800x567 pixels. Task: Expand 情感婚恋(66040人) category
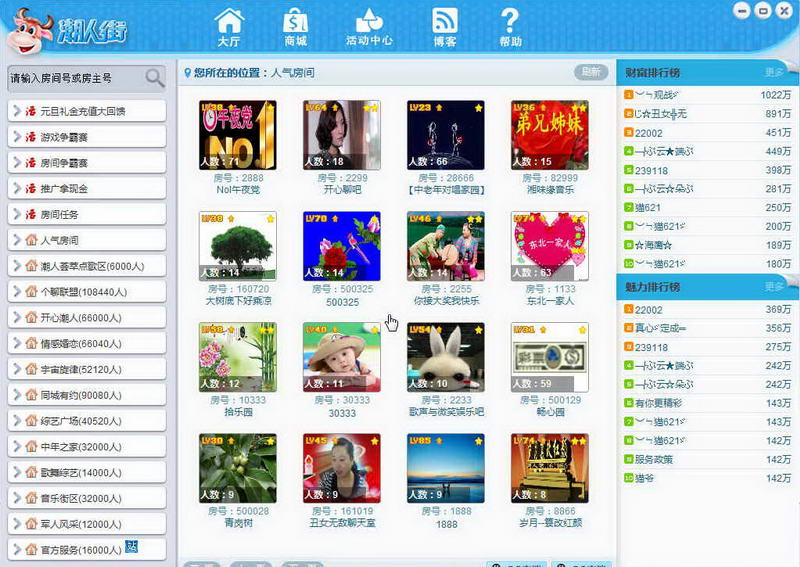coord(87,343)
